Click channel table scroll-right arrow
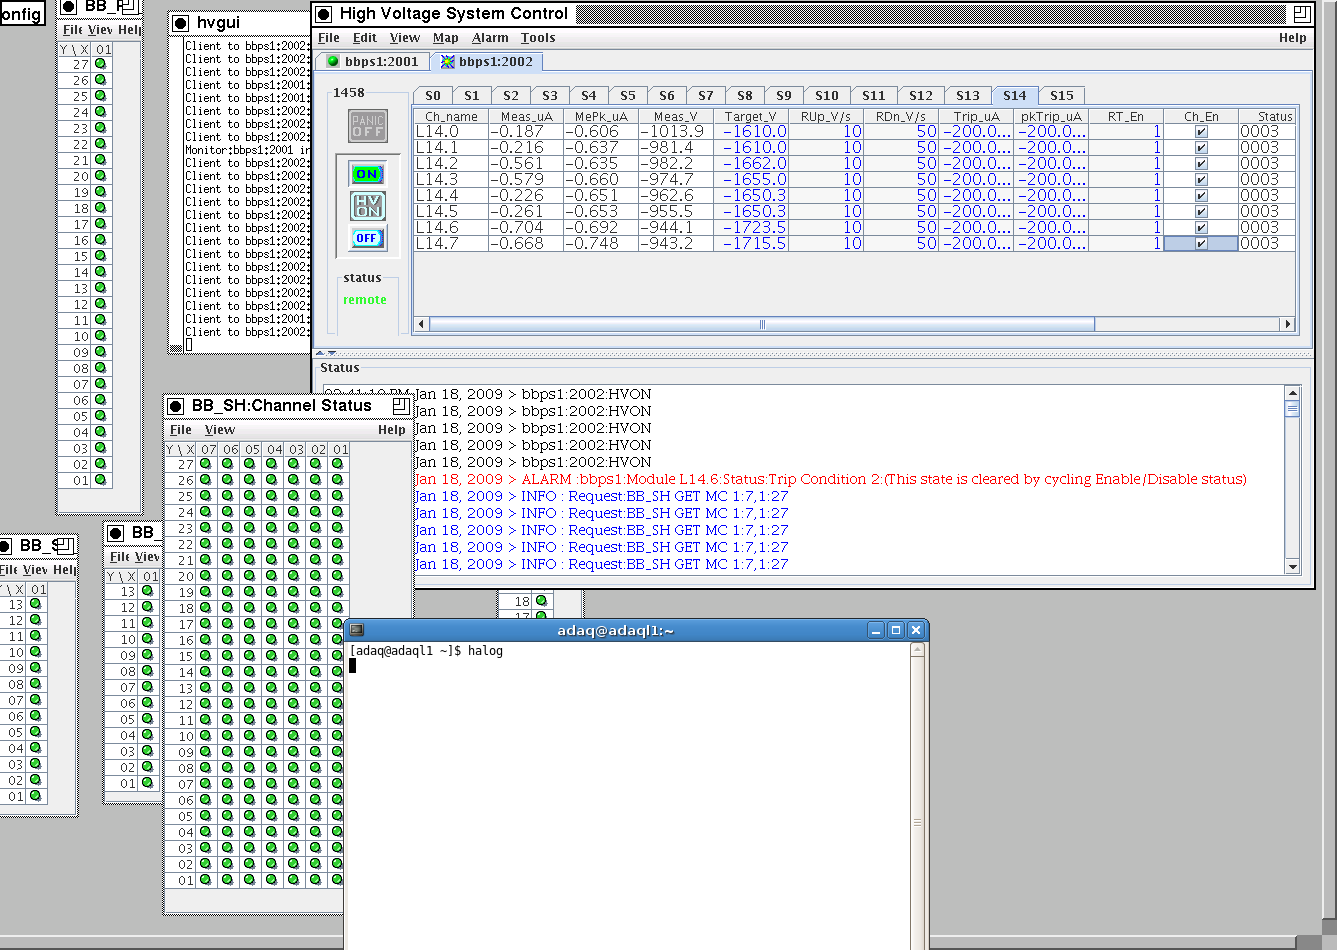Viewport: 1337px width, 950px height. 1288,324
